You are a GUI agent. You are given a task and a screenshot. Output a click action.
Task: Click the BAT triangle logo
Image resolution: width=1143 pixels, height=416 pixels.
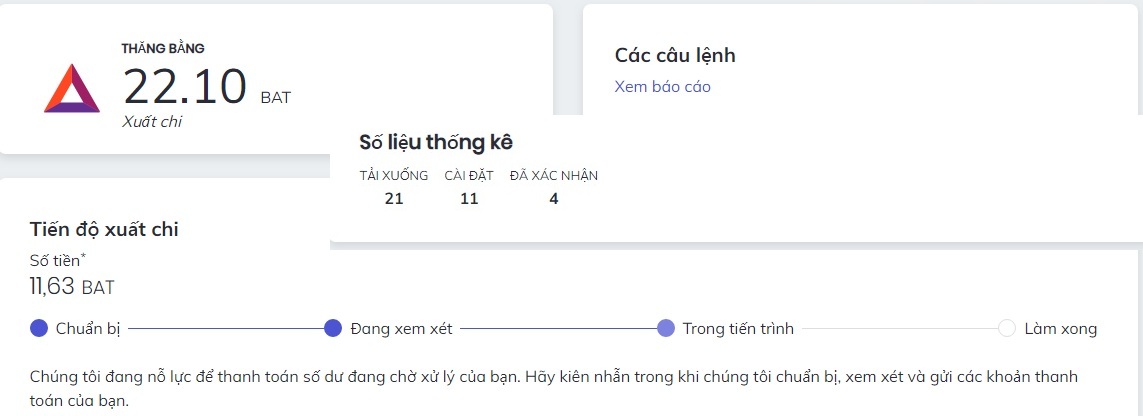point(72,89)
